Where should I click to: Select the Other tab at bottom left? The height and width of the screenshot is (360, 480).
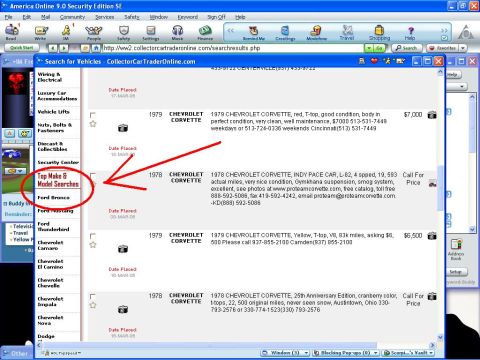coord(16,353)
